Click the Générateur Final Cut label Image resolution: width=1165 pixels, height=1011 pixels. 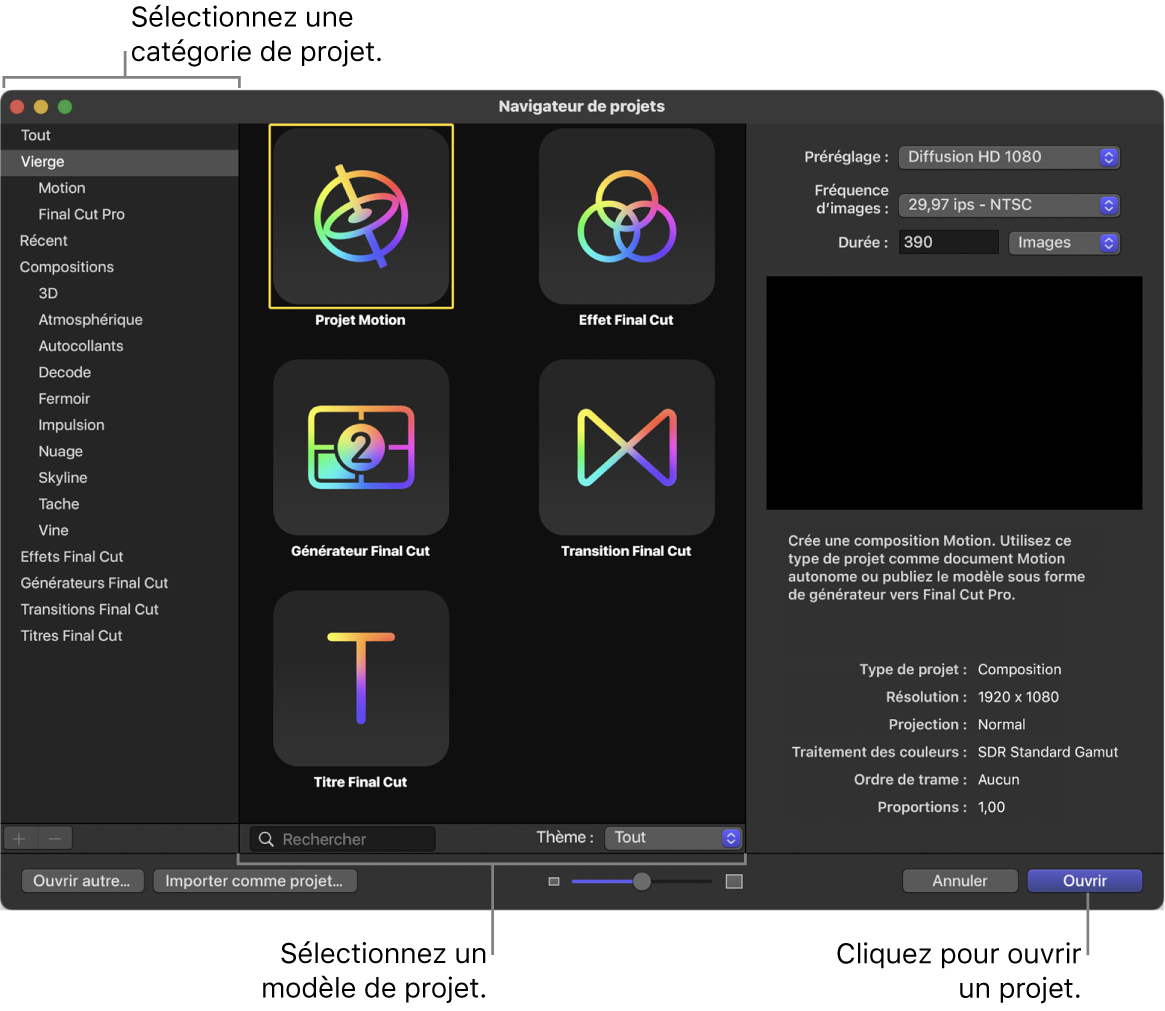click(x=360, y=551)
